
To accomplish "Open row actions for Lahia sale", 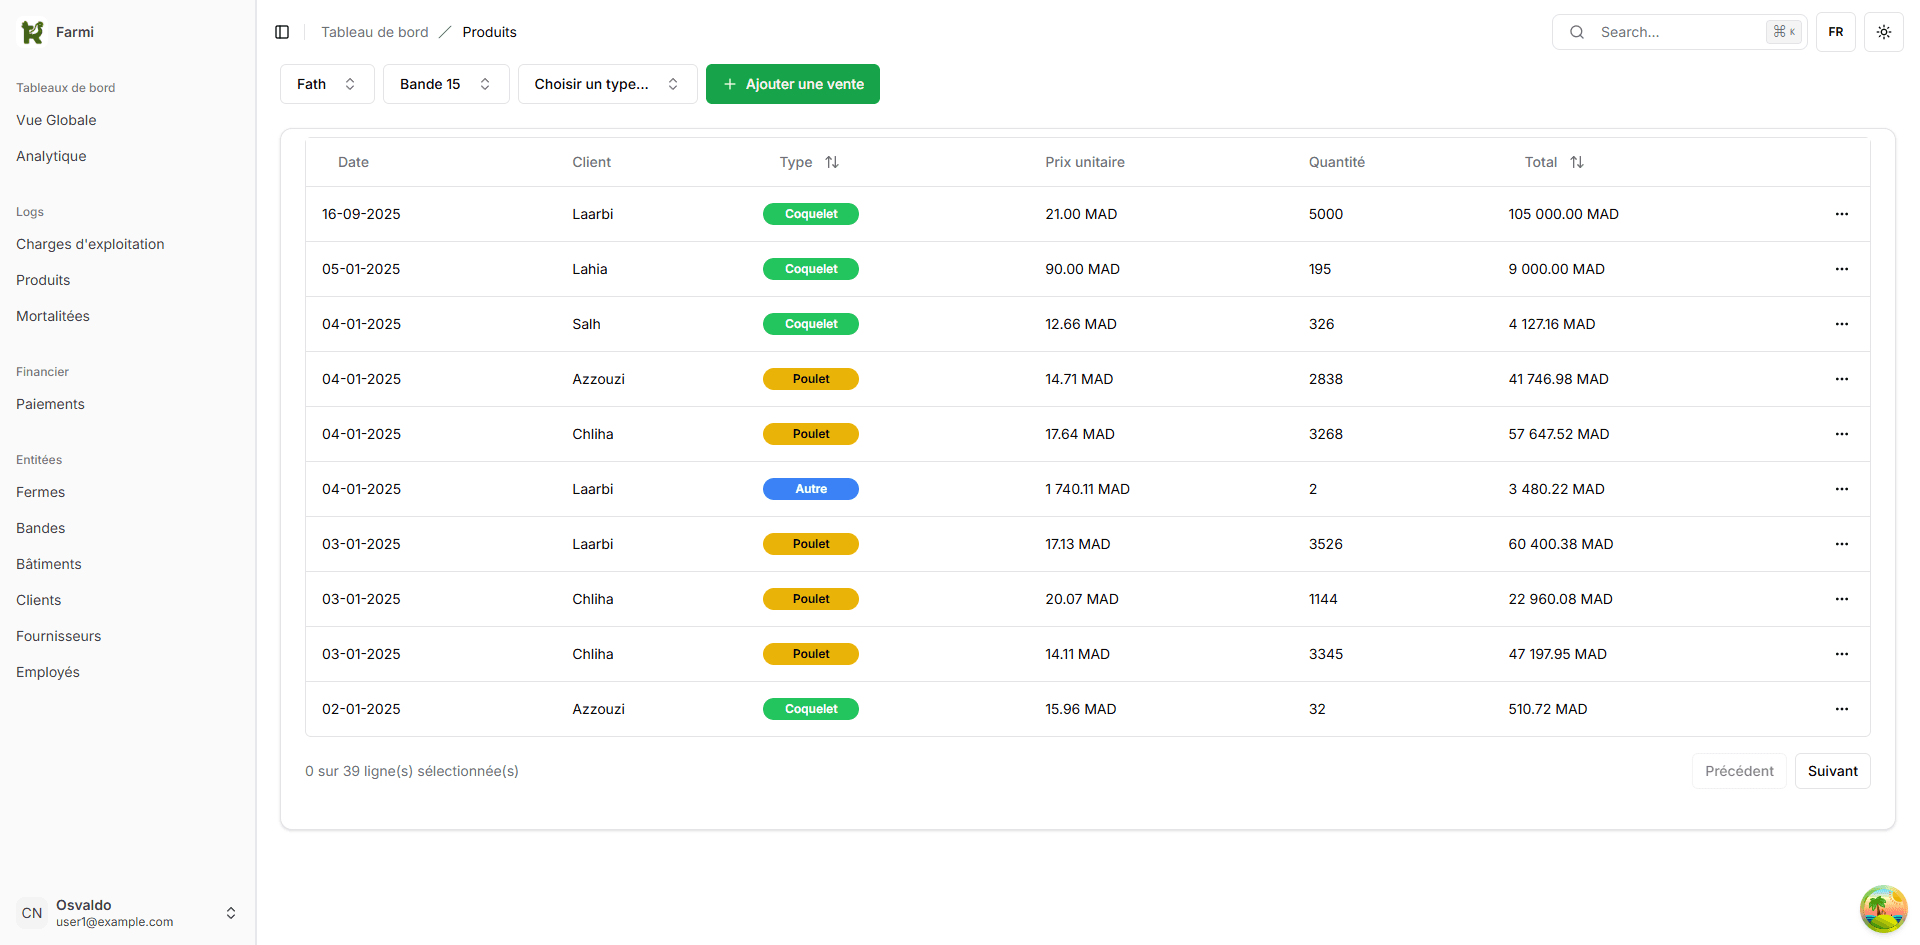I will 1841,269.
